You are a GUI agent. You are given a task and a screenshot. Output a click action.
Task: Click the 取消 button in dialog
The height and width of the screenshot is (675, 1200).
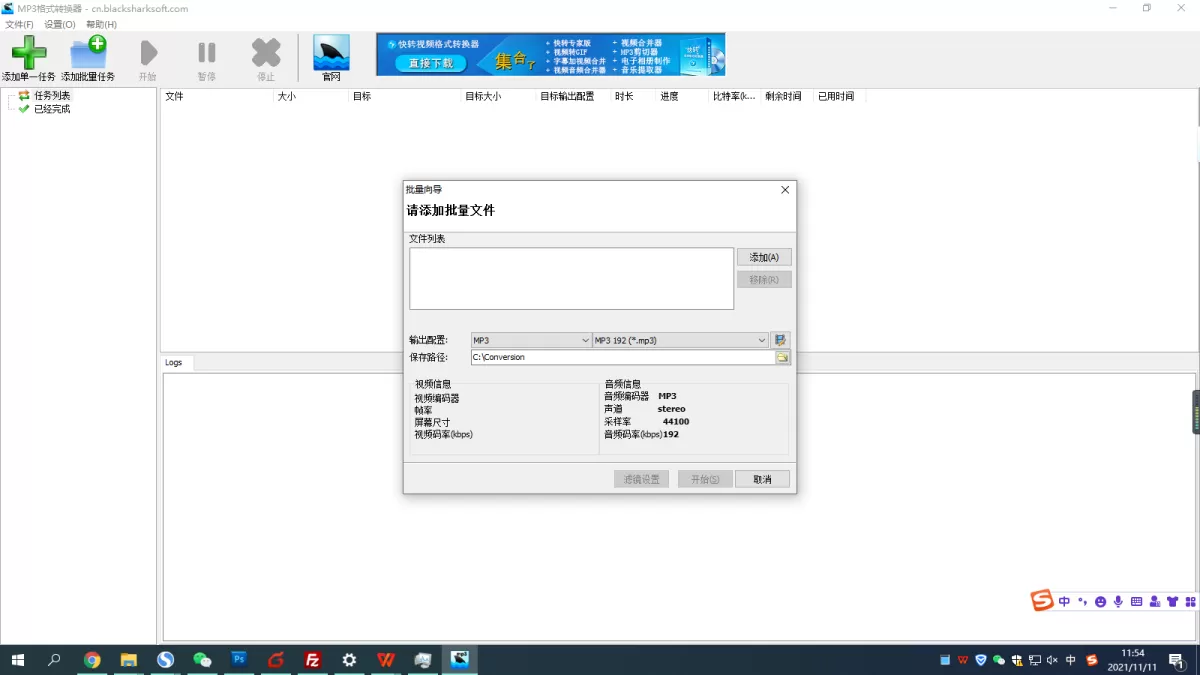click(x=762, y=480)
